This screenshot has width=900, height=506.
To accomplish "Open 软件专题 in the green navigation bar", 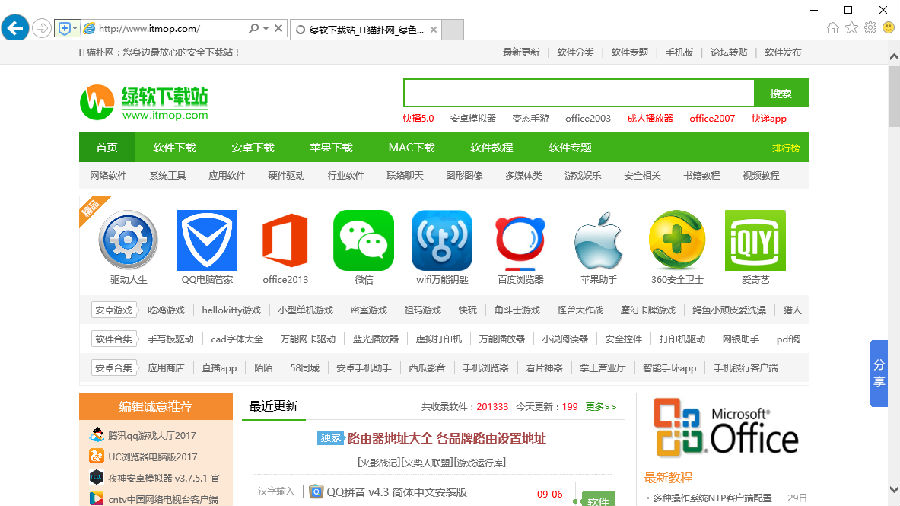I will click(569, 147).
